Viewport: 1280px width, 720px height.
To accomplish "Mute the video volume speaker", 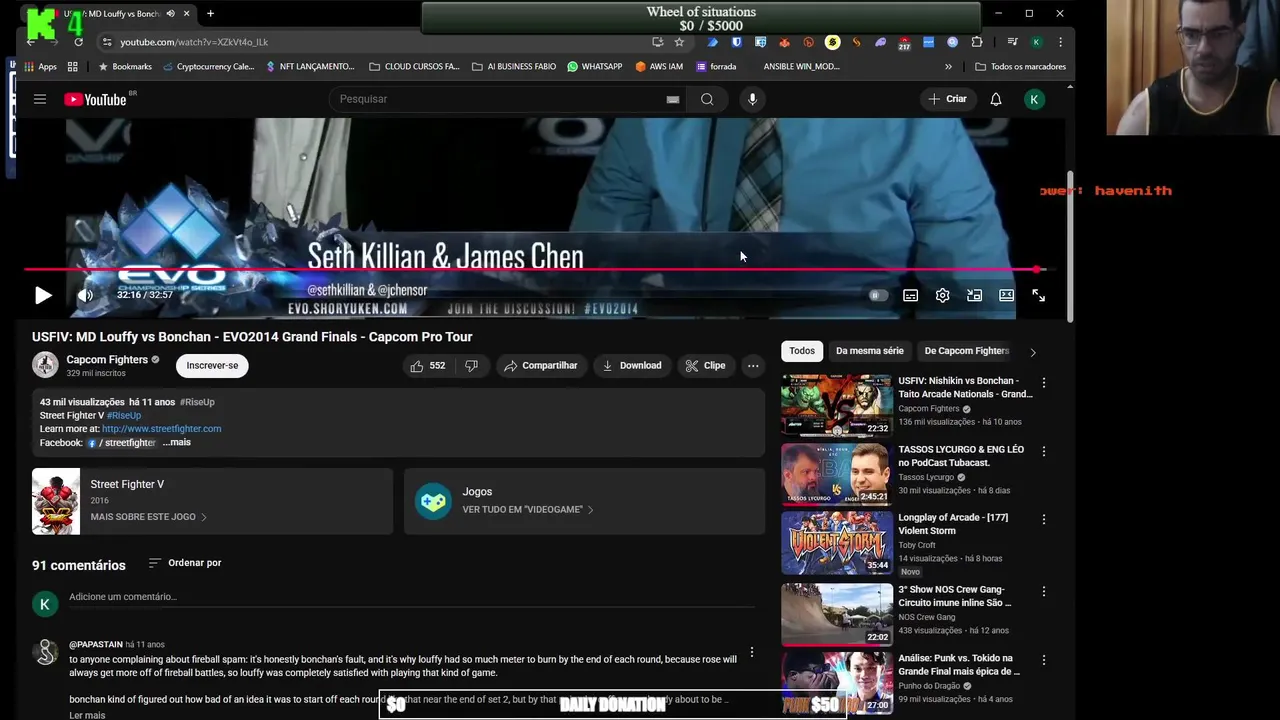I will 85,295.
